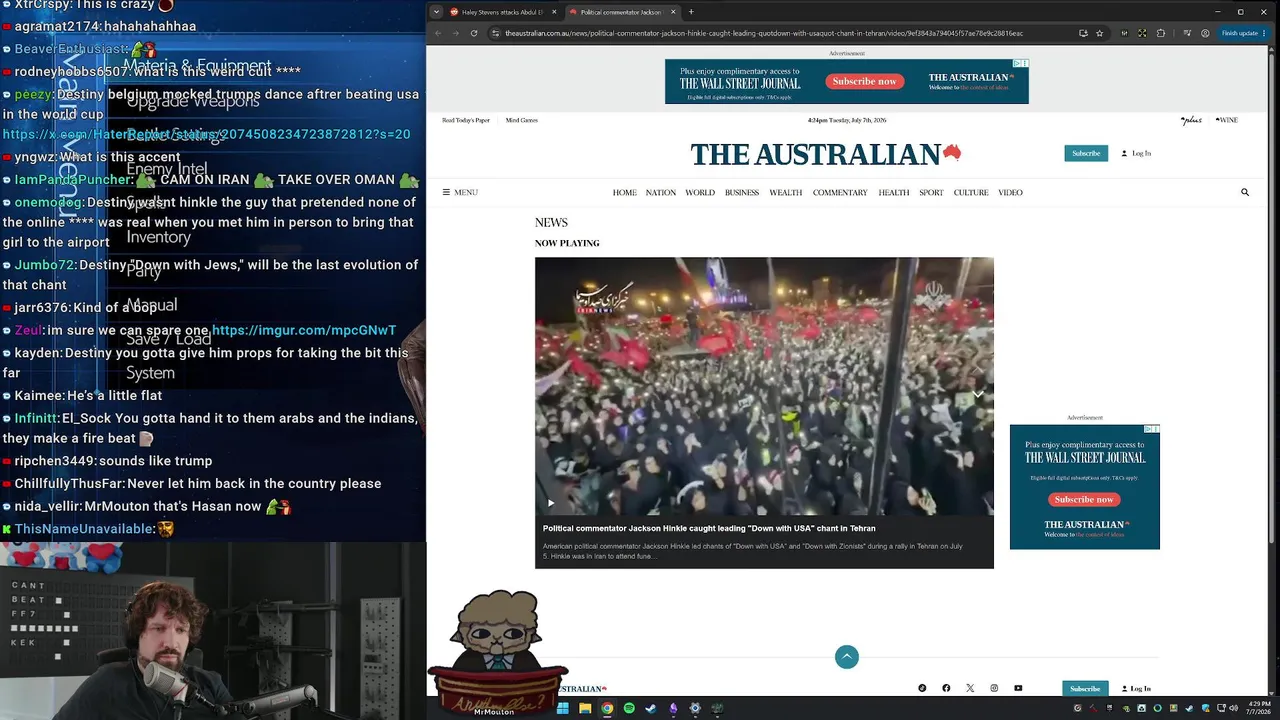1280x720 pixels.
Task: Click chat username ripchen3449
Action: (55, 460)
